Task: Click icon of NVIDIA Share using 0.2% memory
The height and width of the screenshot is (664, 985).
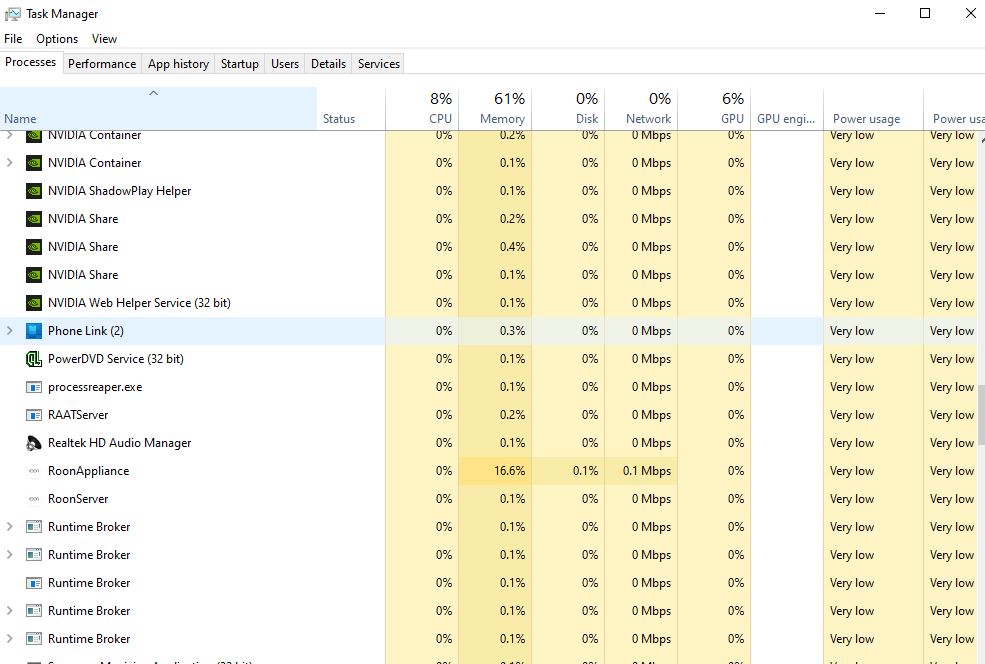Action: (34, 219)
